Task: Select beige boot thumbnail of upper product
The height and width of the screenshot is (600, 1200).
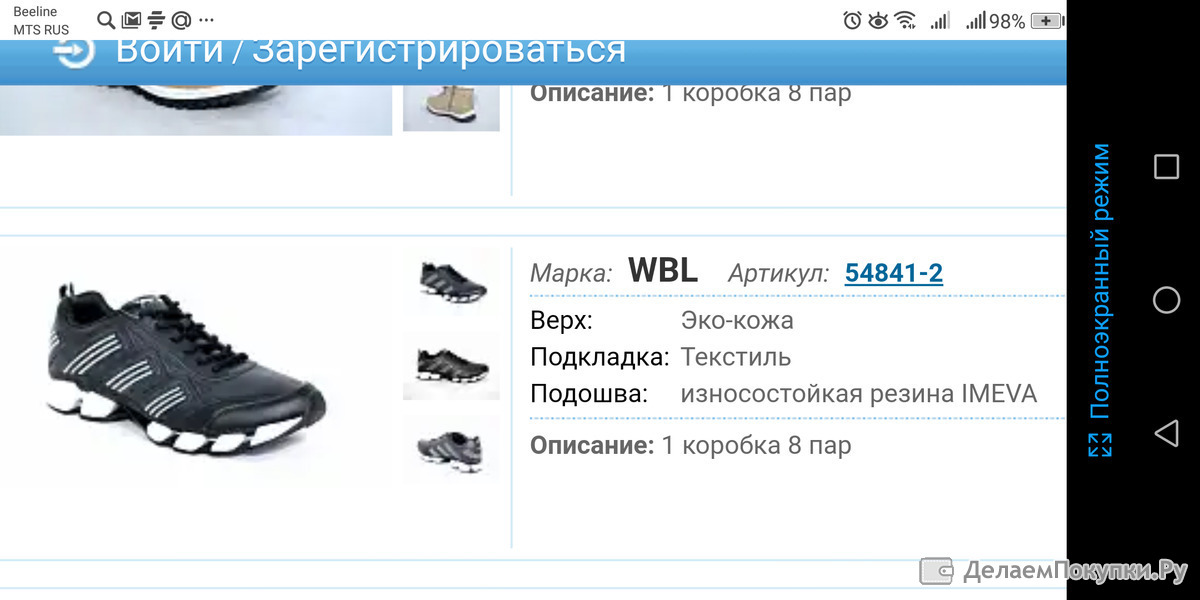Action: (451, 102)
